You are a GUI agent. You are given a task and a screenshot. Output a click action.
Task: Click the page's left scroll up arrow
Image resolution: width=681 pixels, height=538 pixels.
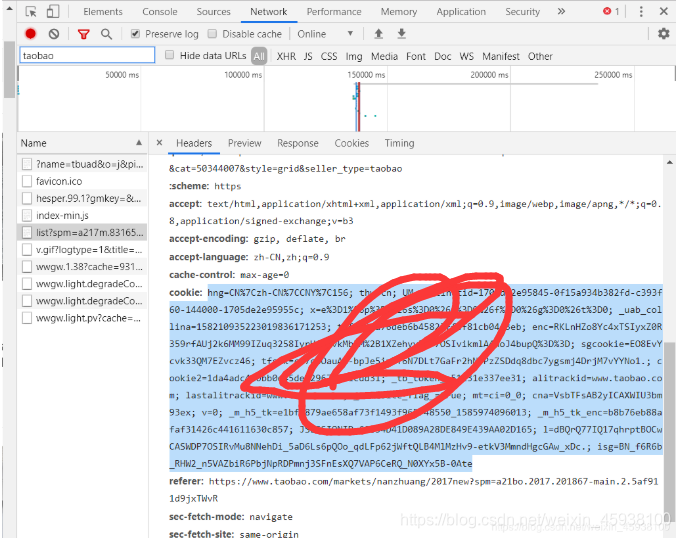coord(9,8)
